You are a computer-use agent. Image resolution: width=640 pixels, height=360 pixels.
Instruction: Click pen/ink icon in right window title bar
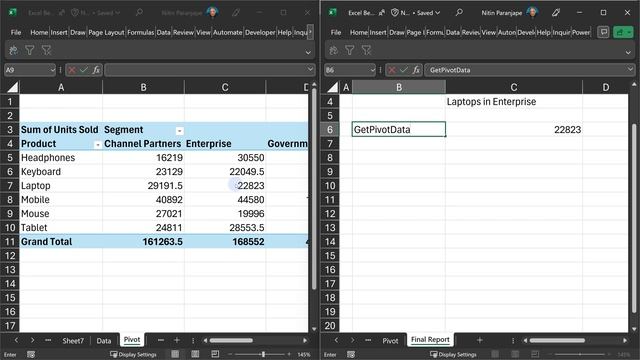click(556, 13)
